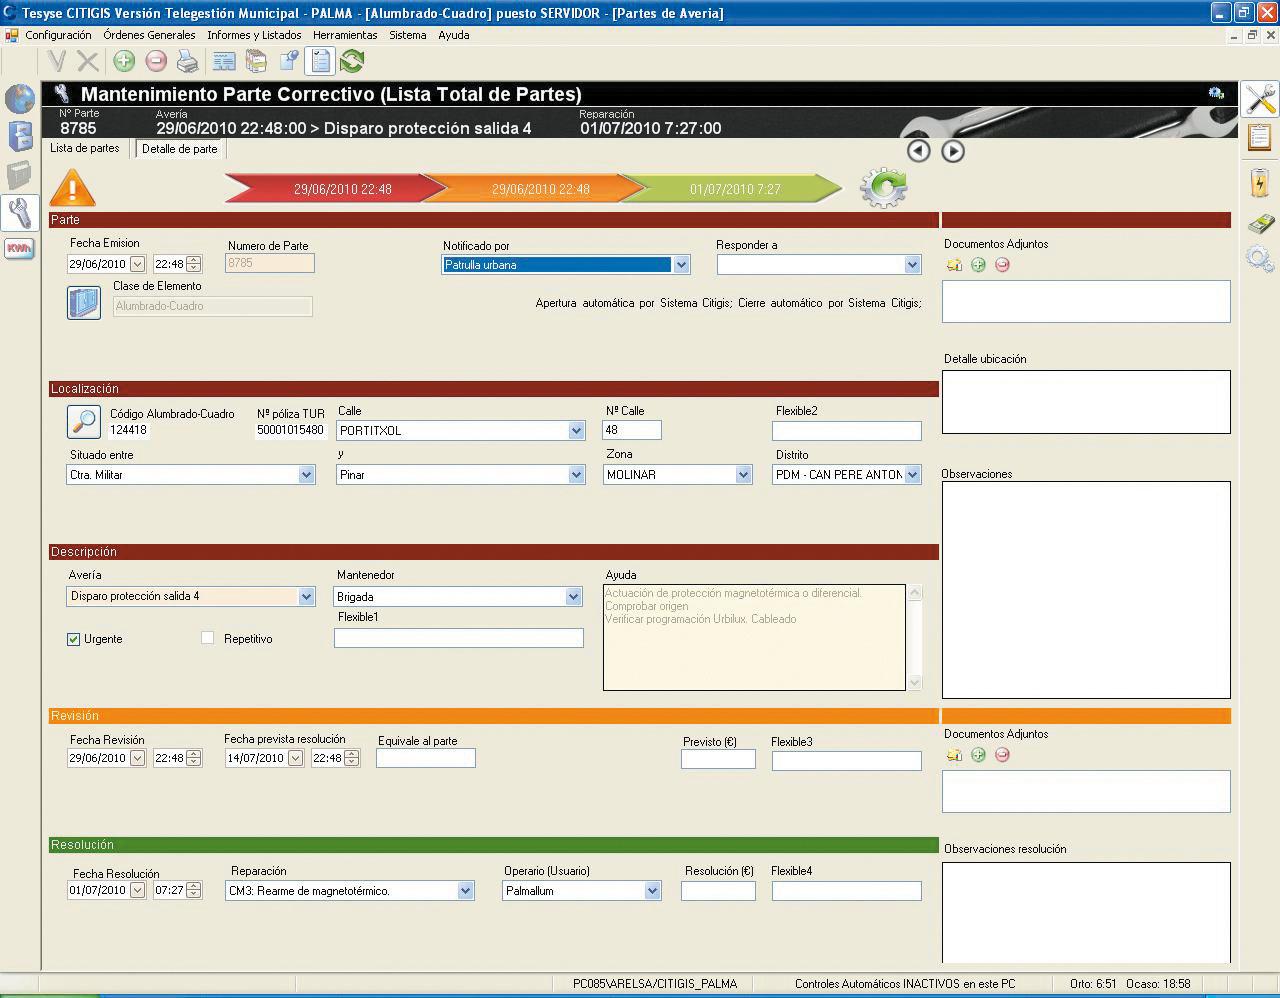Open the Calle dropdown showing PORTITXOL
The width and height of the screenshot is (1280, 998).
coord(576,431)
